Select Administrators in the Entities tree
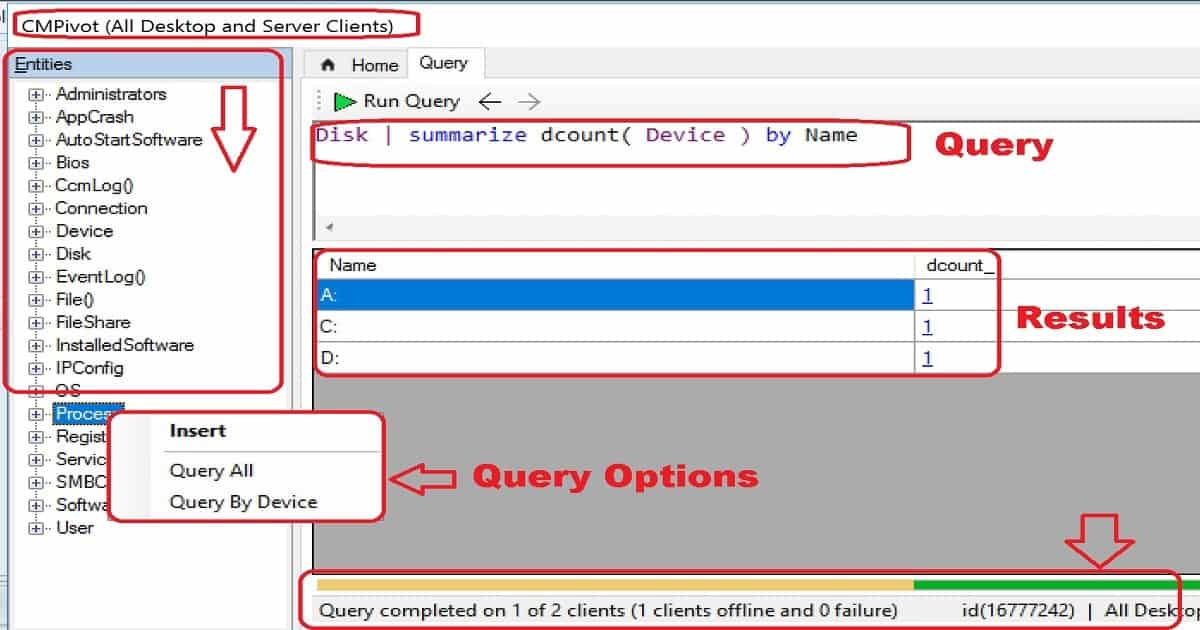This screenshot has width=1200, height=630. [111, 94]
